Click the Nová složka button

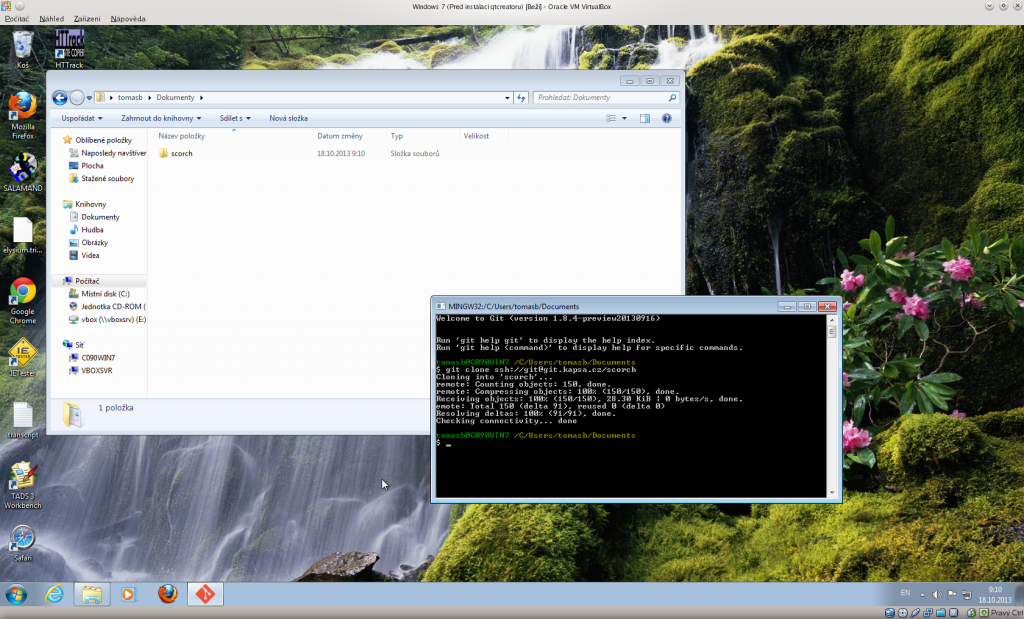click(288, 118)
